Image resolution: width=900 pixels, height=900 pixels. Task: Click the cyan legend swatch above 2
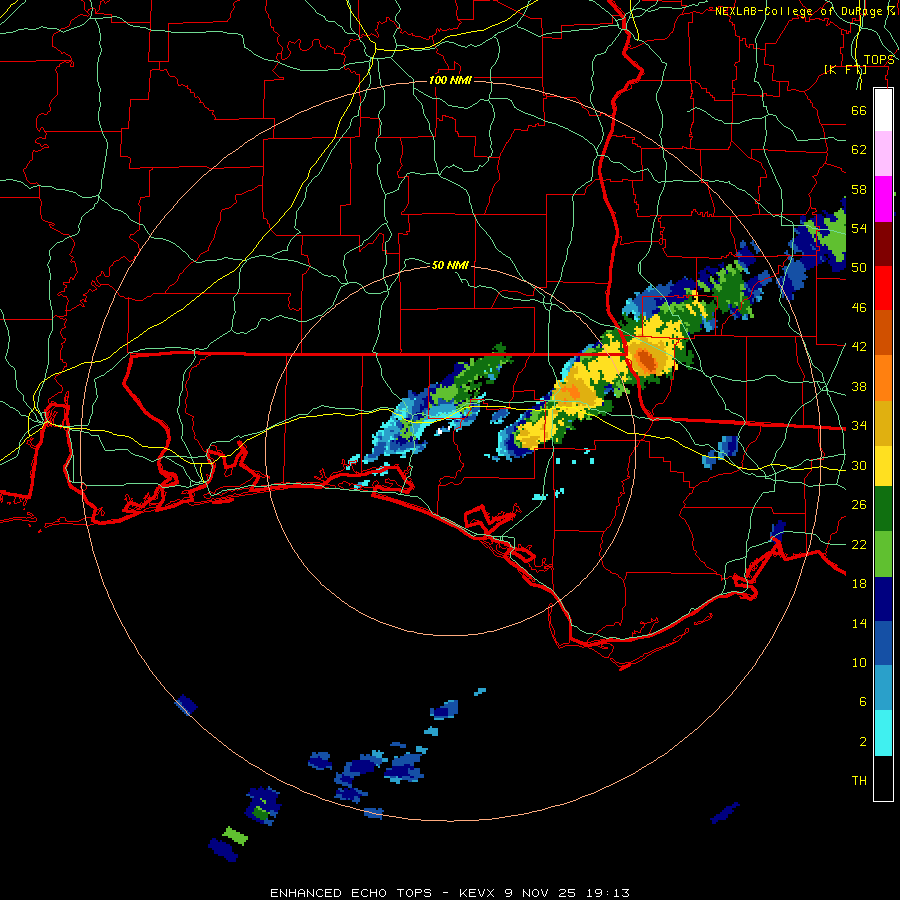[x=883, y=733]
